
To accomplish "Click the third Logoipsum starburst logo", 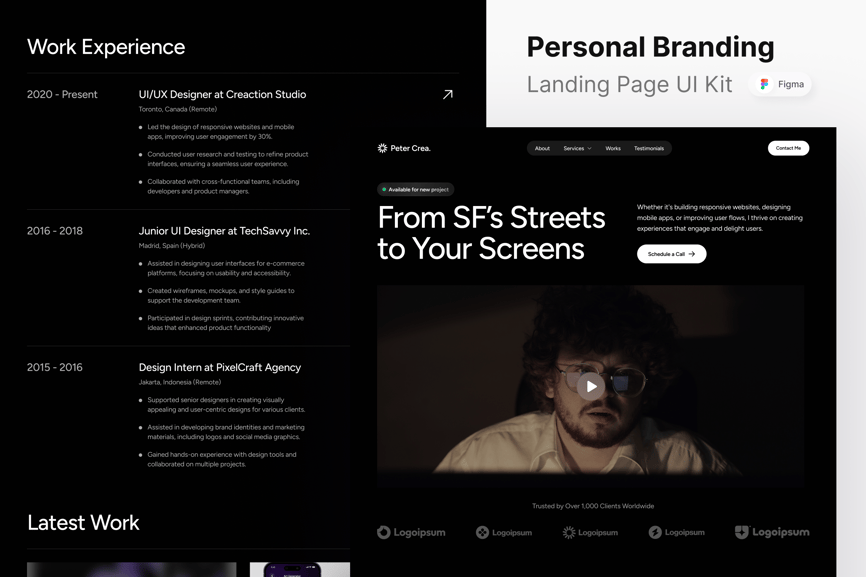I will (x=569, y=532).
